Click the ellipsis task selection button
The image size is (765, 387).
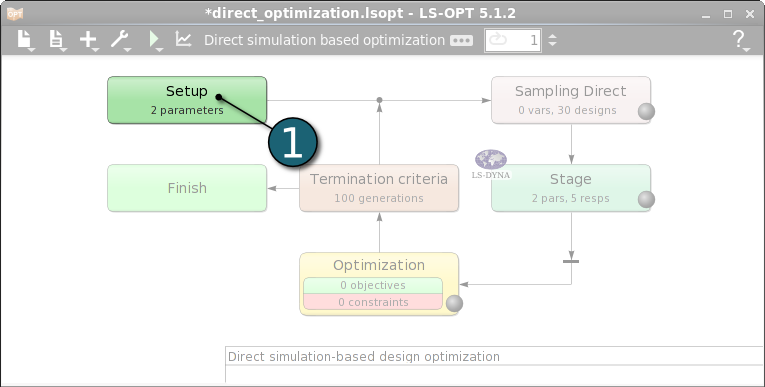click(x=461, y=40)
